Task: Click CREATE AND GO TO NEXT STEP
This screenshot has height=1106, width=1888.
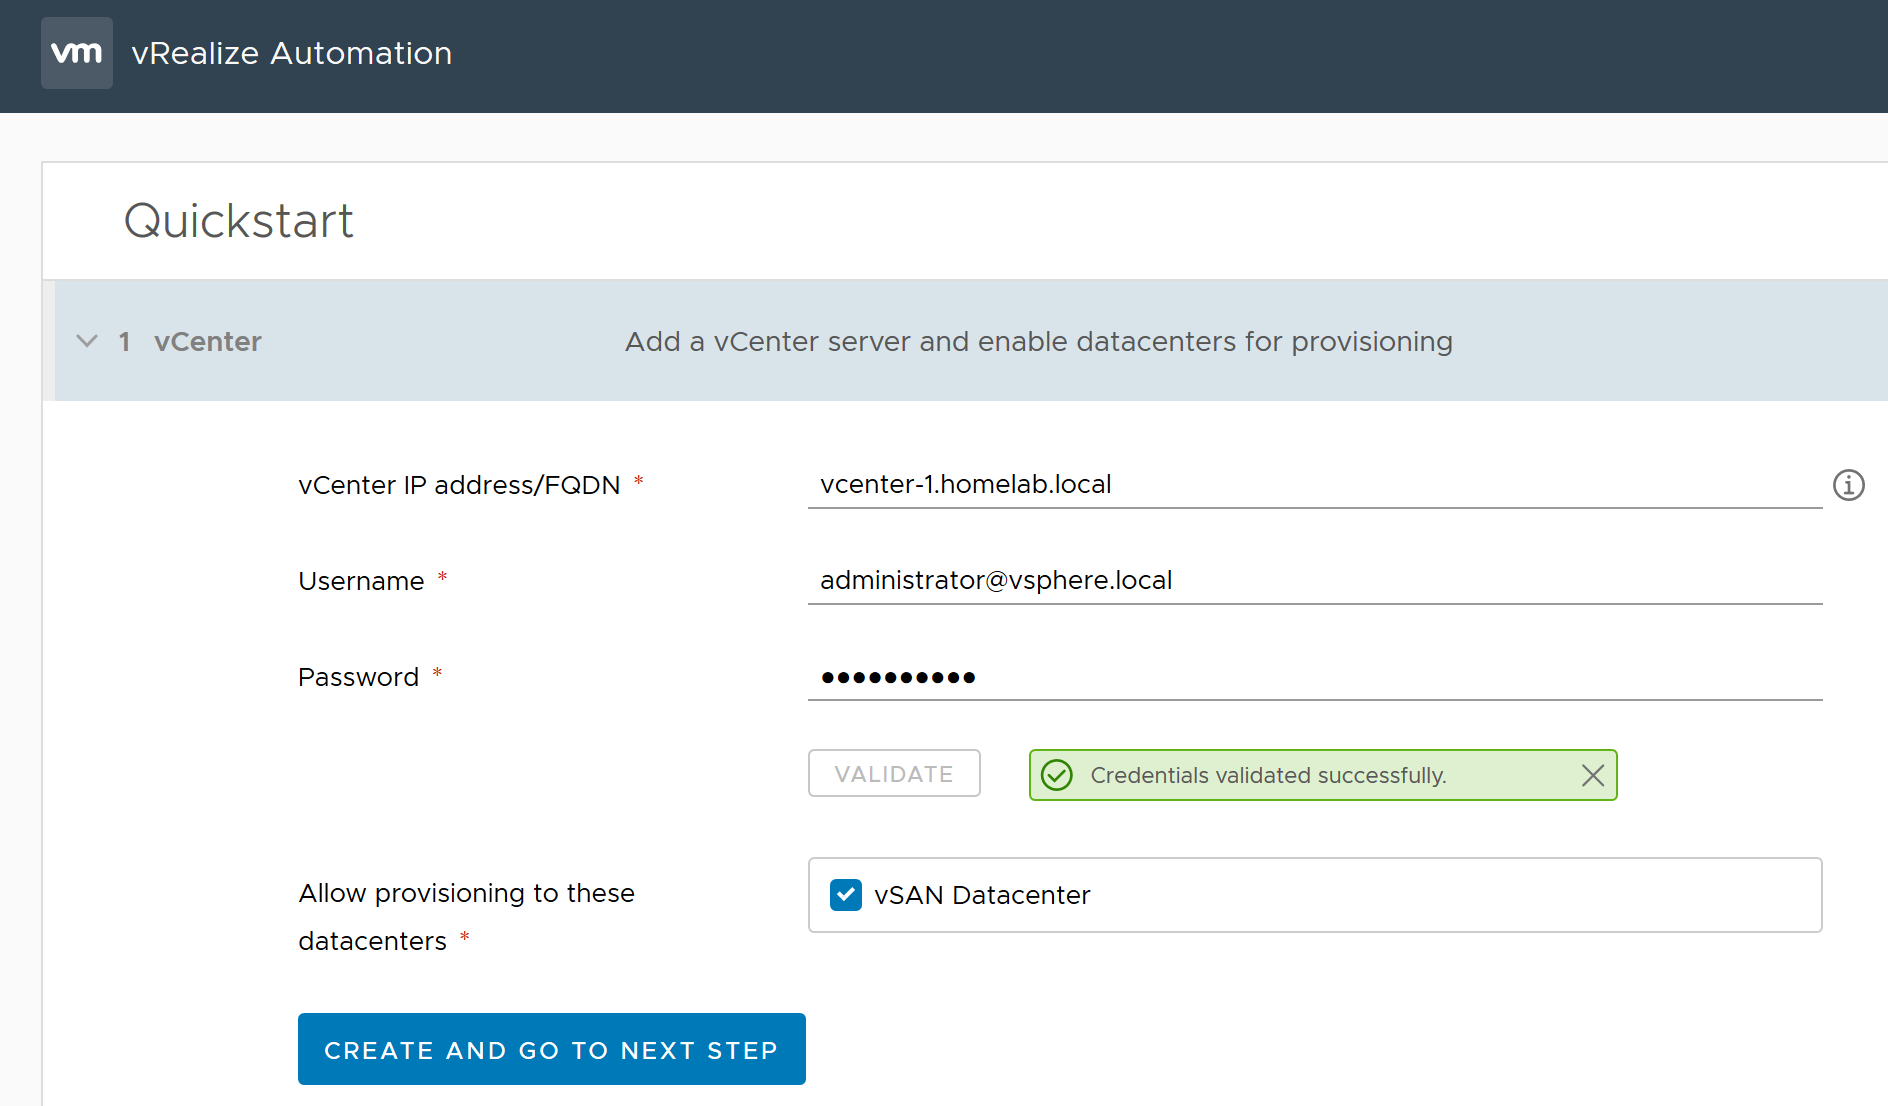Action: [x=552, y=1049]
